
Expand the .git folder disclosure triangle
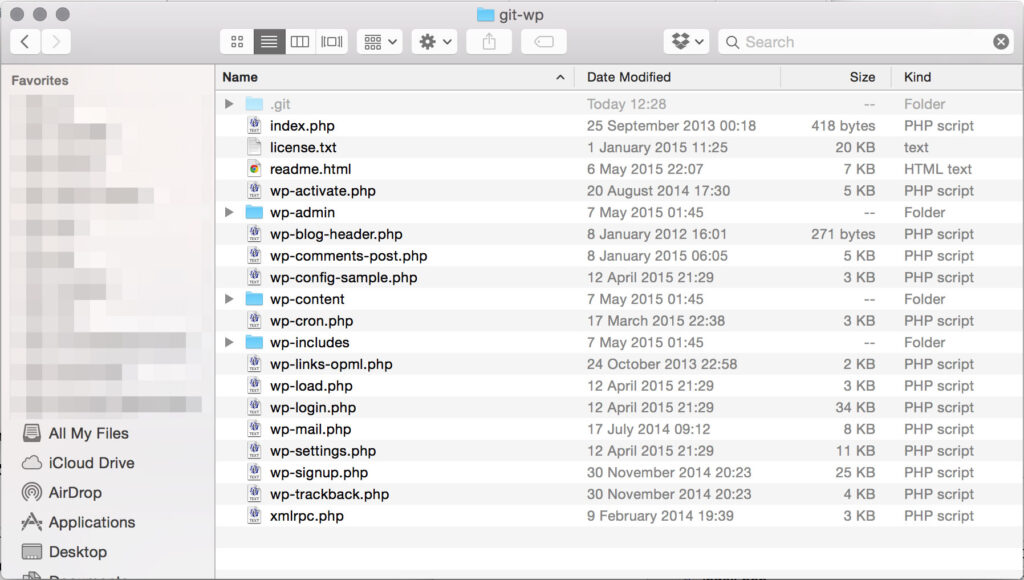(x=229, y=104)
